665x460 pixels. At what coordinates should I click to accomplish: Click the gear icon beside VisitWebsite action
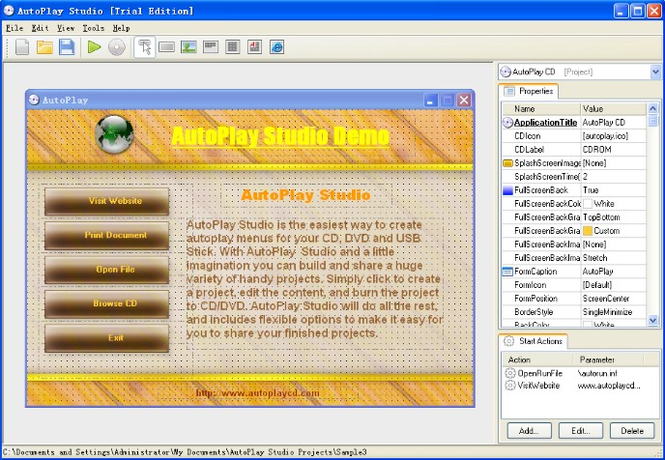tap(510, 385)
